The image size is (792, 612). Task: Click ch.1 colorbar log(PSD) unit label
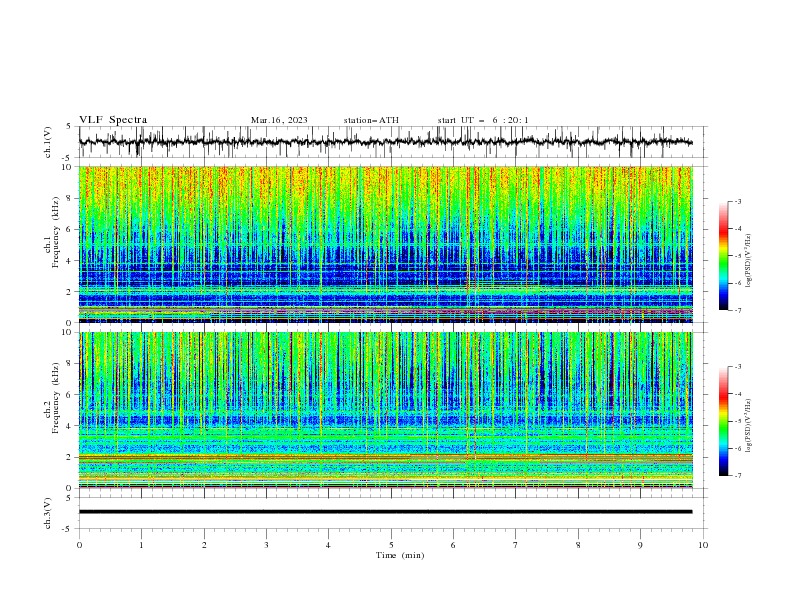(749, 261)
